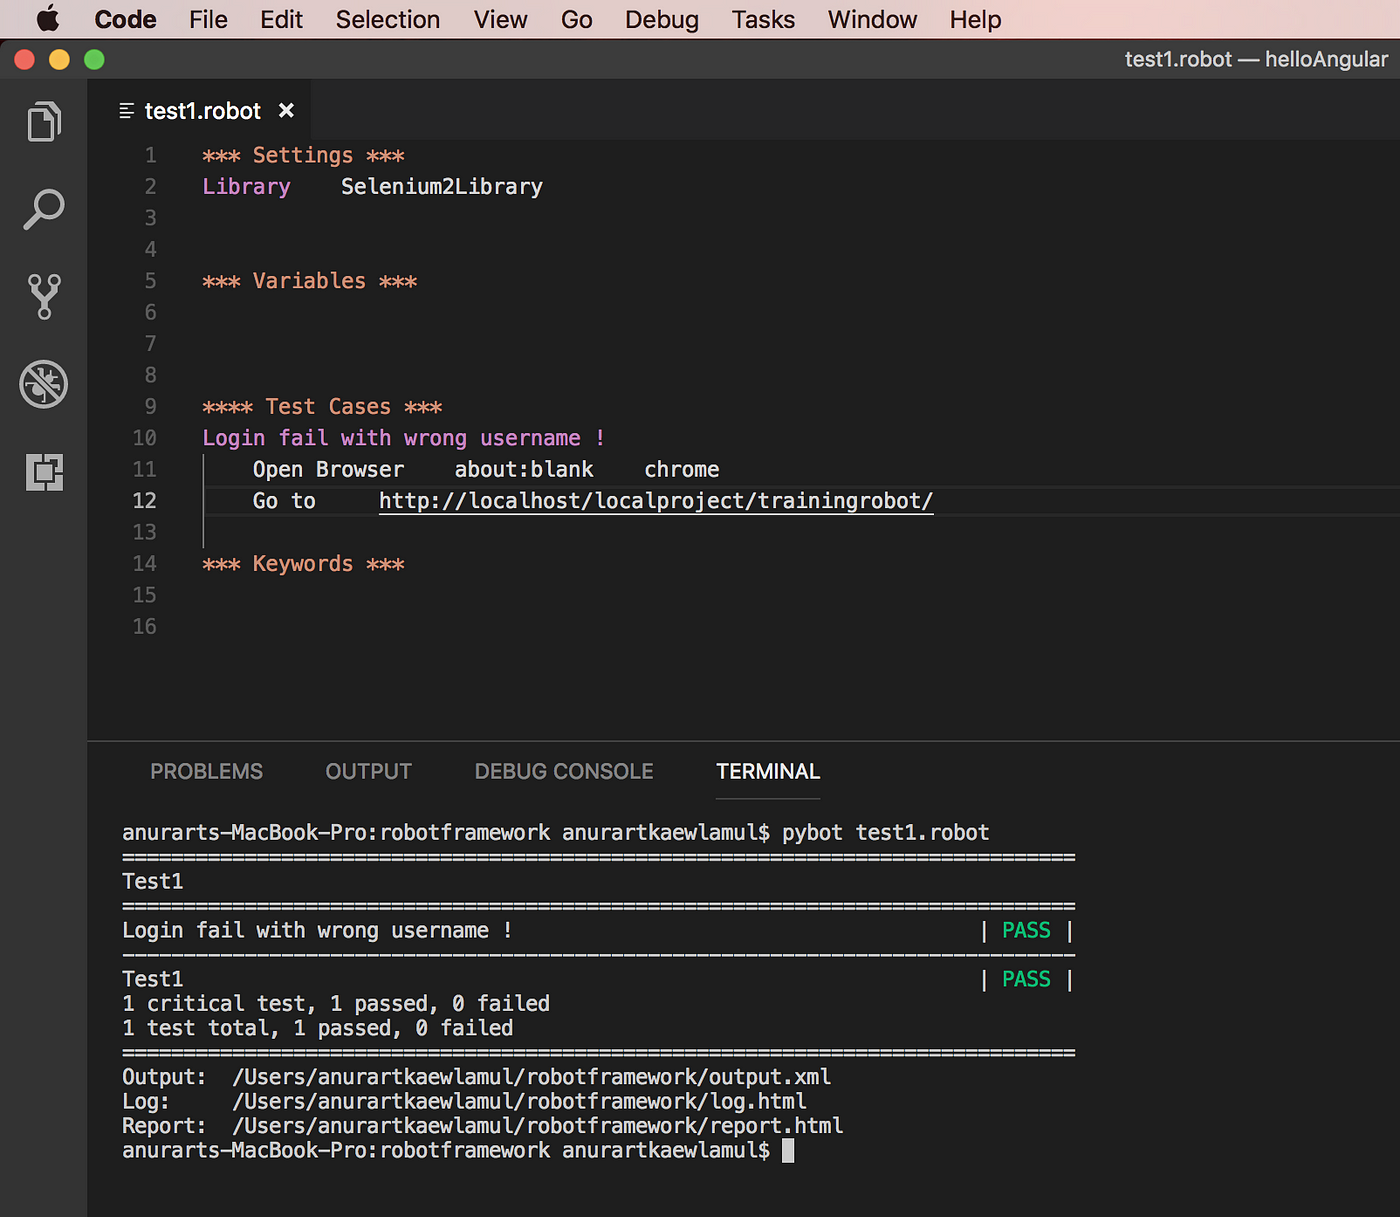Open the Search magnifier in activity bar
The height and width of the screenshot is (1217, 1400).
[44, 209]
